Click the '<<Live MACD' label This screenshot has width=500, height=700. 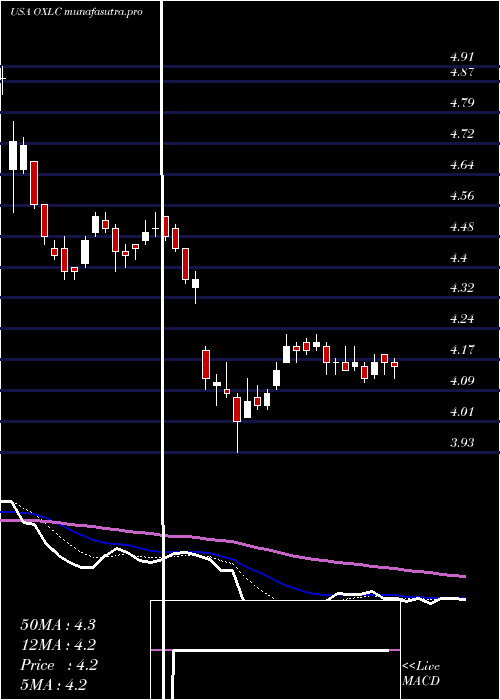tap(421, 674)
